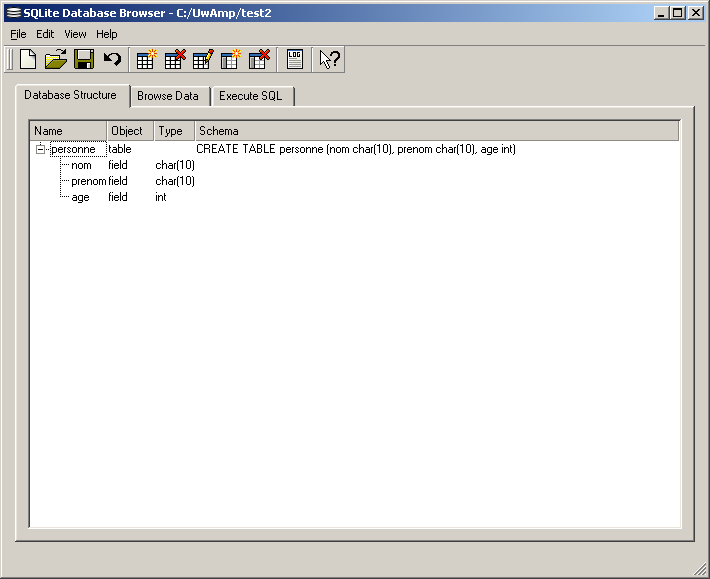Click the Object column header
The image size is (710, 579).
point(130,131)
